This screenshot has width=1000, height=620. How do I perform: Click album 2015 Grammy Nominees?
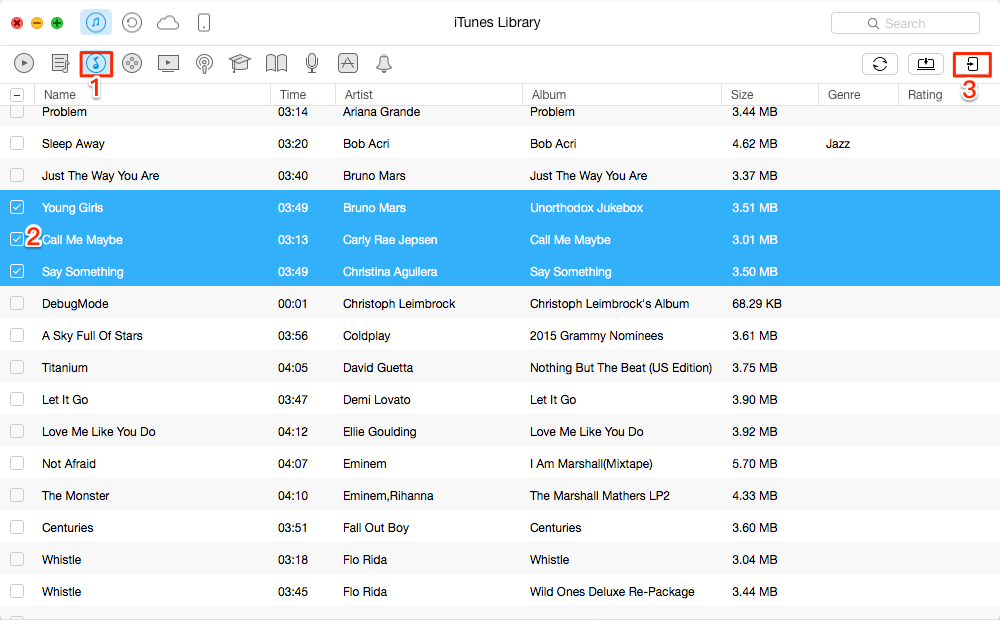[596, 336]
